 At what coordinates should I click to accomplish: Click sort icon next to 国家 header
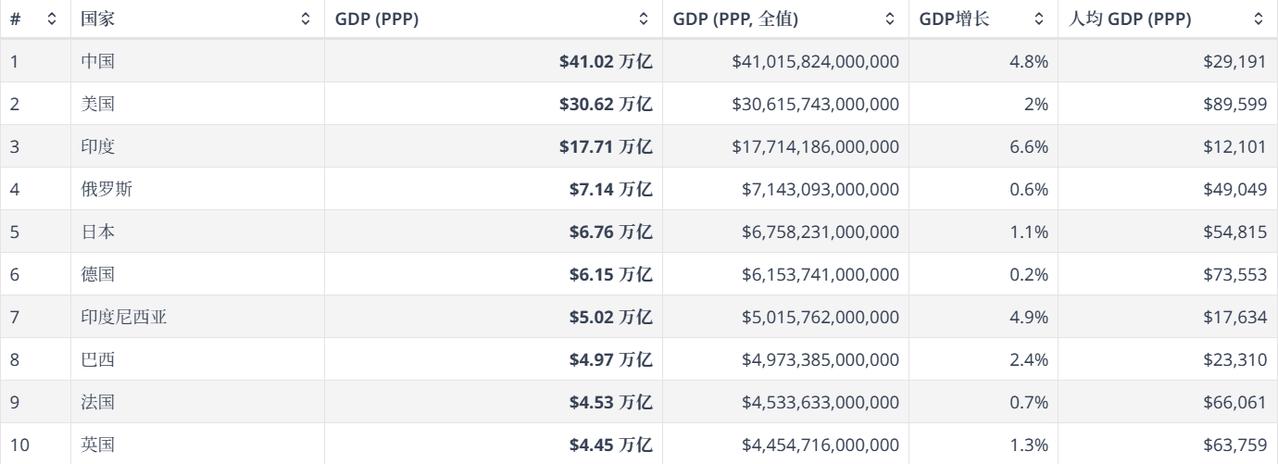click(x=305, y=19)
